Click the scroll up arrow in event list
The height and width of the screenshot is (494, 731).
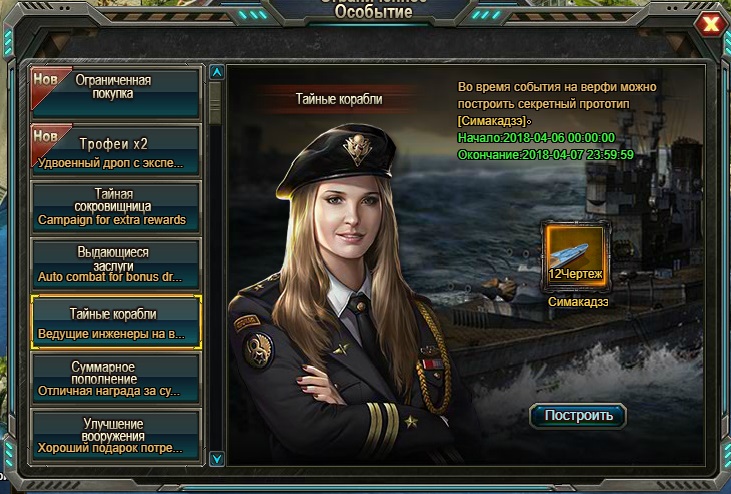coord(217,72)
